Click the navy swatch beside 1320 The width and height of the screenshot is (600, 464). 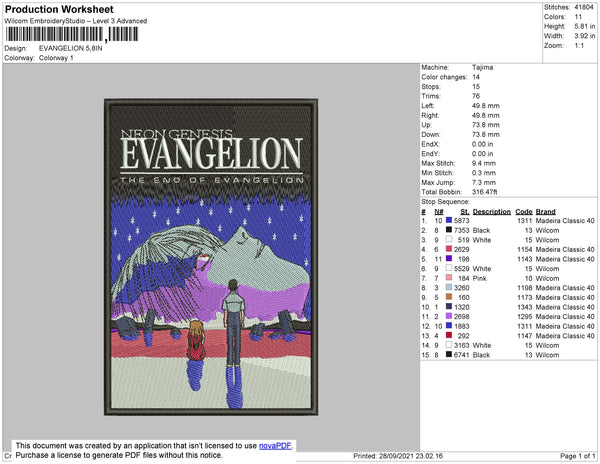[x=449, y=306]
